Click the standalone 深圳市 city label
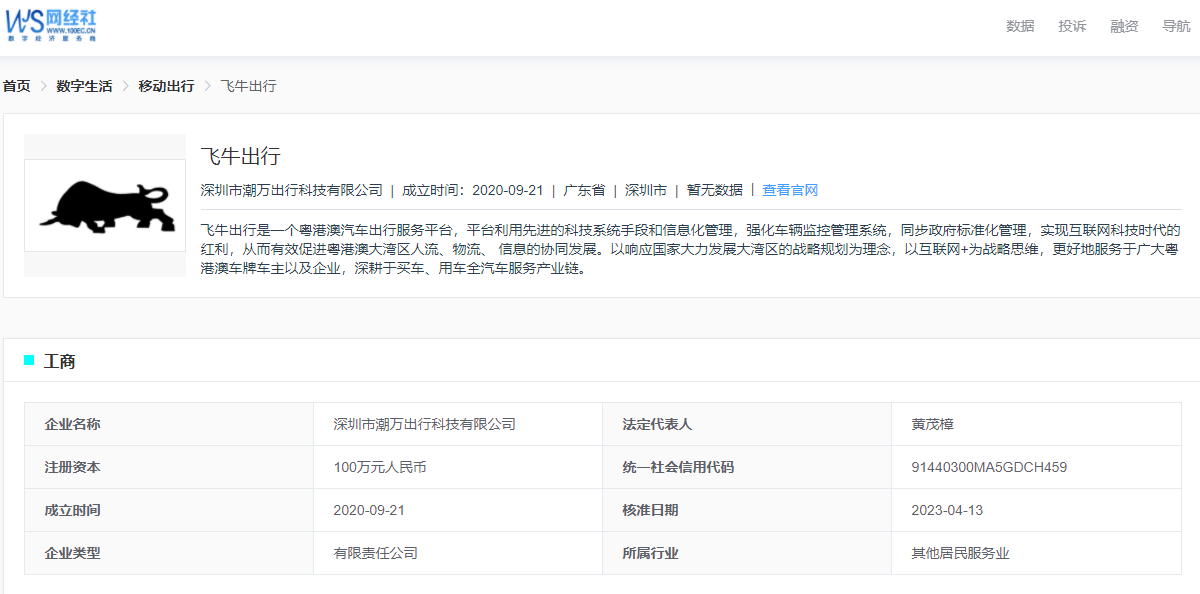1200x594 pixels. click(646, 190)
